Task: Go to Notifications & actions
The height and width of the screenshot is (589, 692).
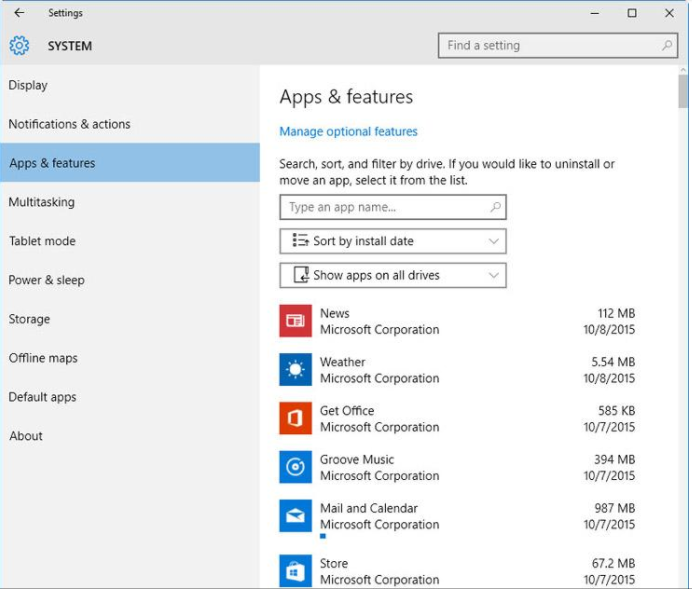Action: click(130, 124)
